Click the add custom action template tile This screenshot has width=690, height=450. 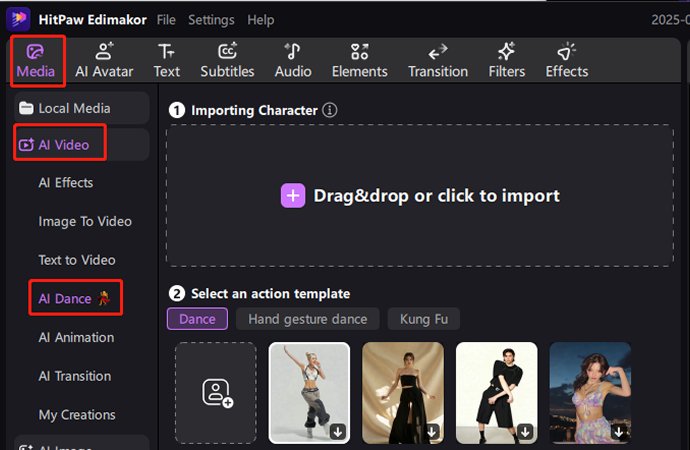[x=216, y=393]
